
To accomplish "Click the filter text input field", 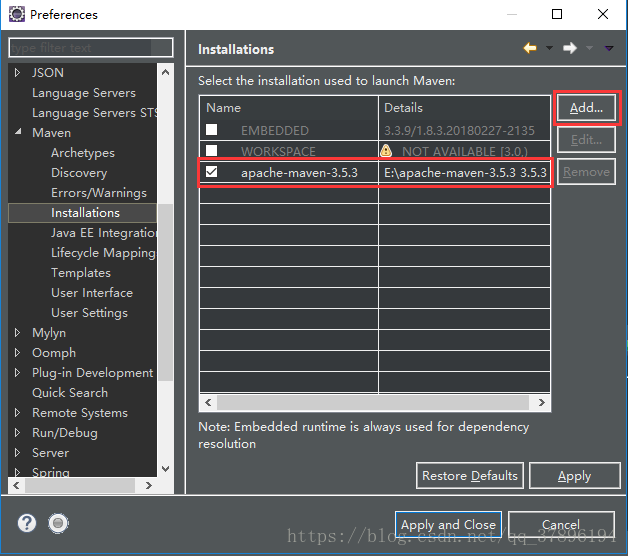I will click(90, 48).
